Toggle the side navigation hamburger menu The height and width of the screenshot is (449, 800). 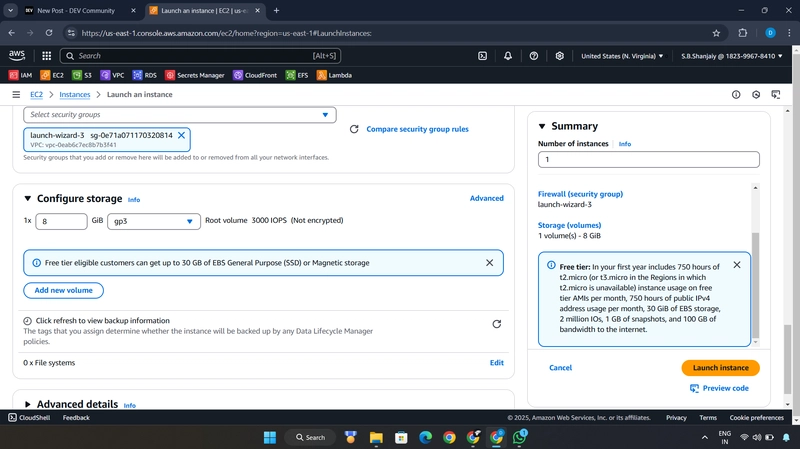[x=16, y=94]
